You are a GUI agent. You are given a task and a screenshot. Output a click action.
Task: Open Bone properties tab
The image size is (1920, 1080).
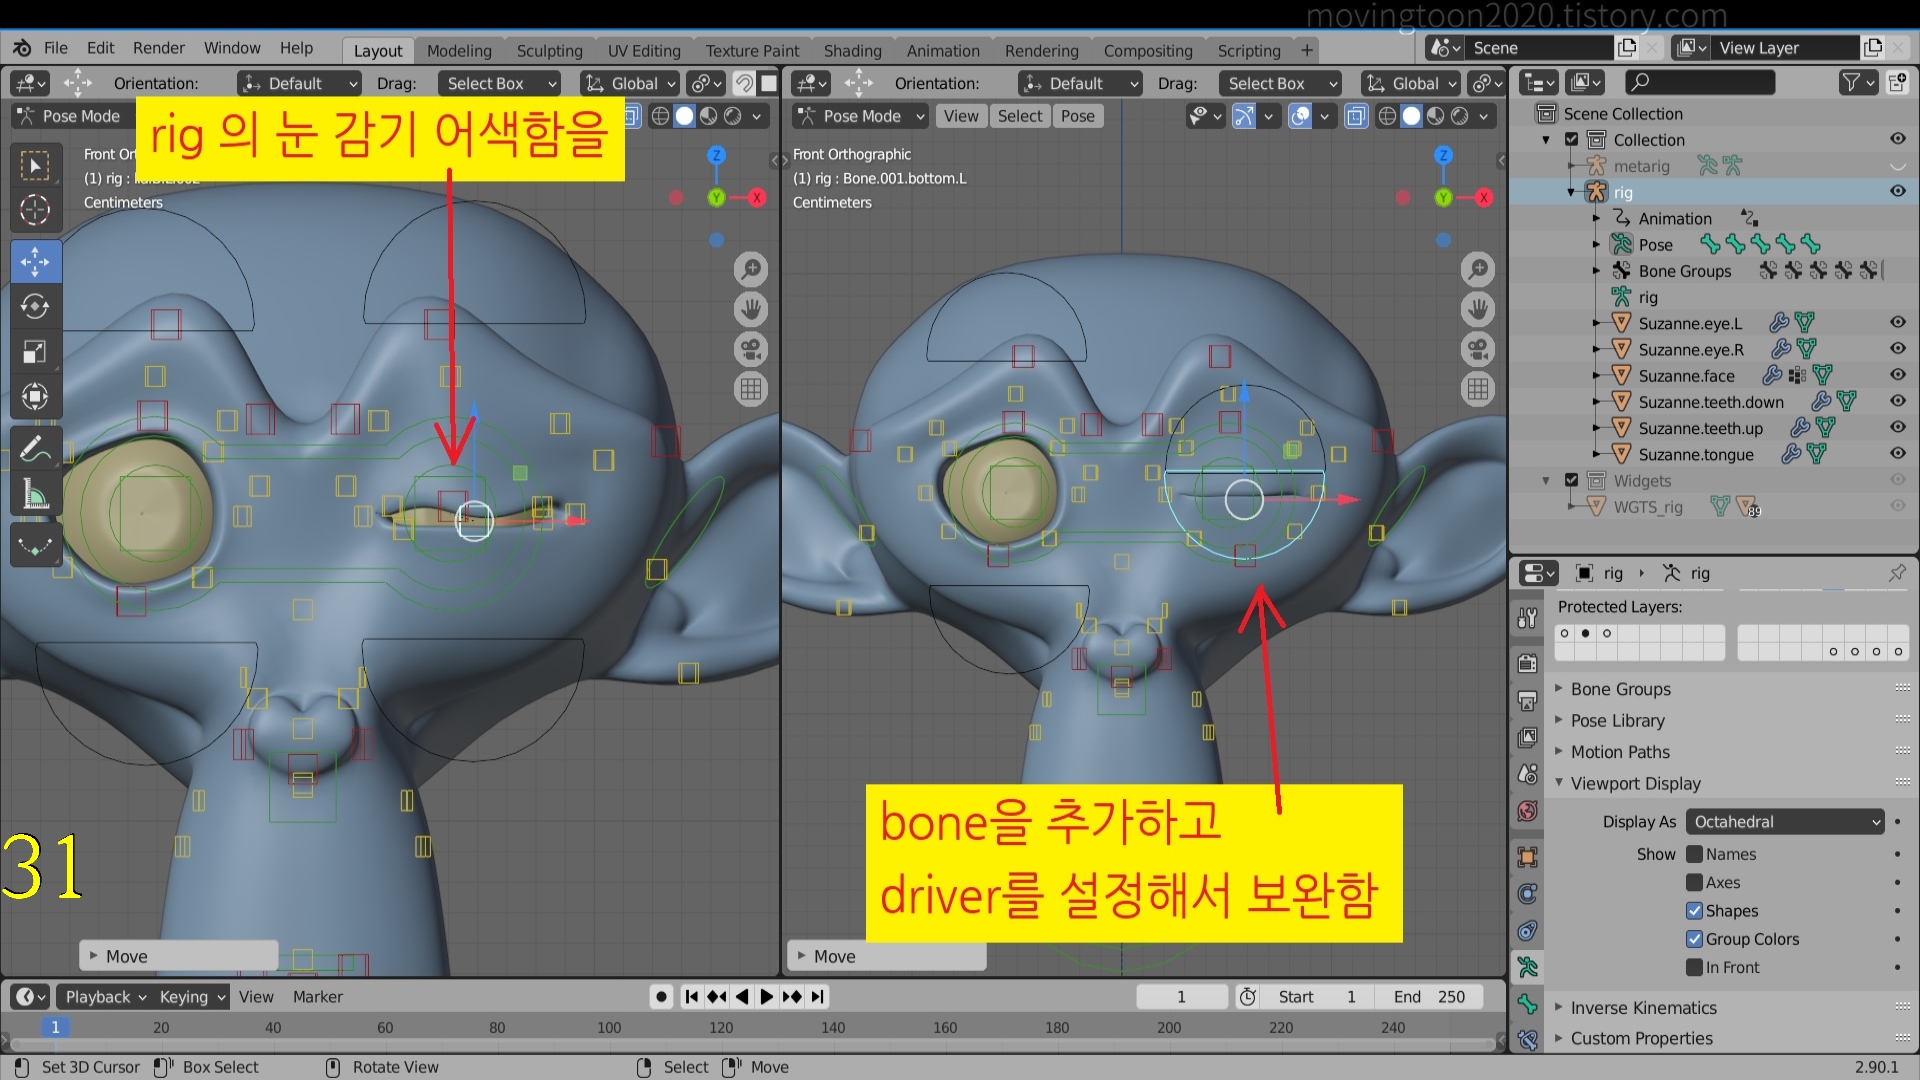(x=1527, y=1003)
